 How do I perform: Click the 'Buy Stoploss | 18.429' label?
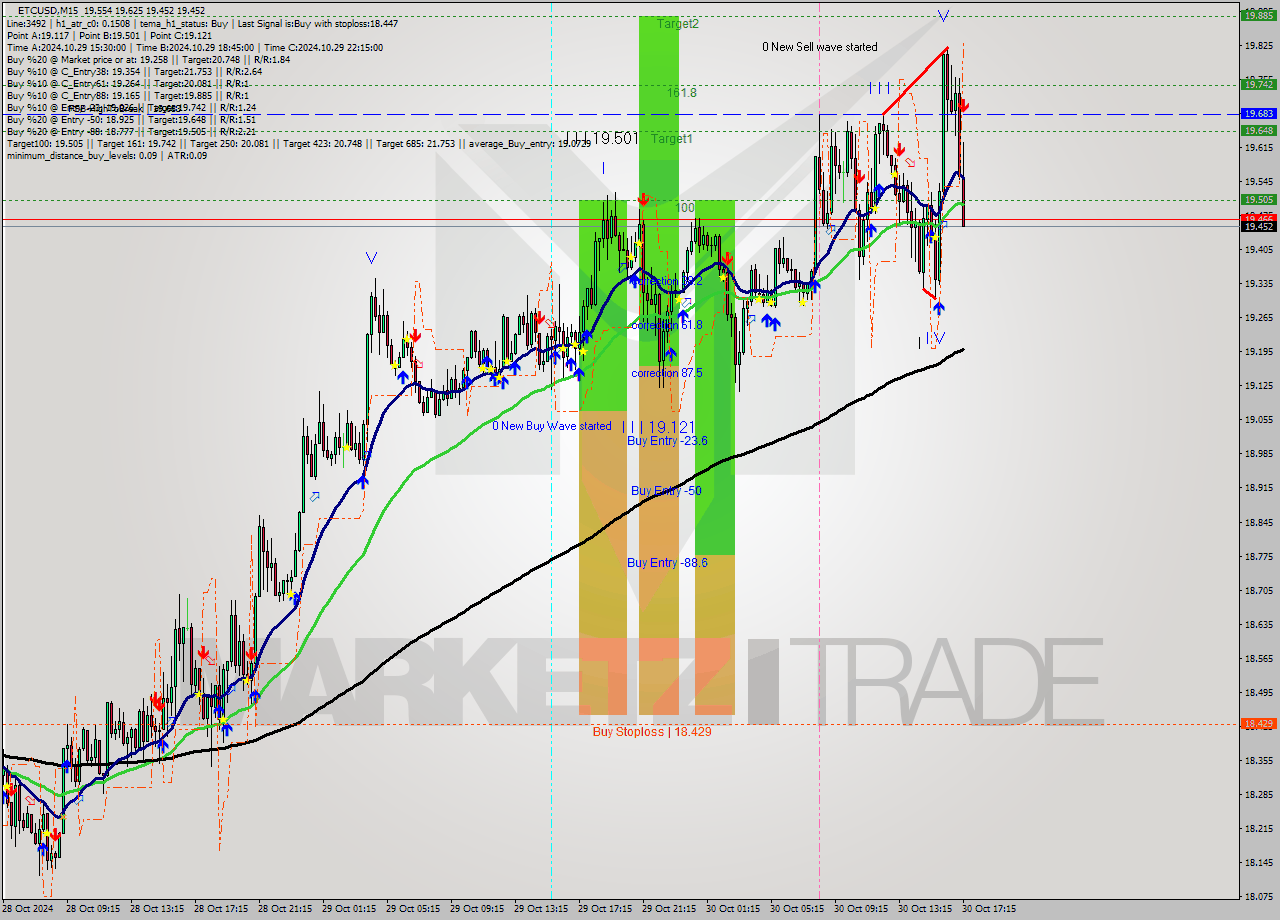652,732
